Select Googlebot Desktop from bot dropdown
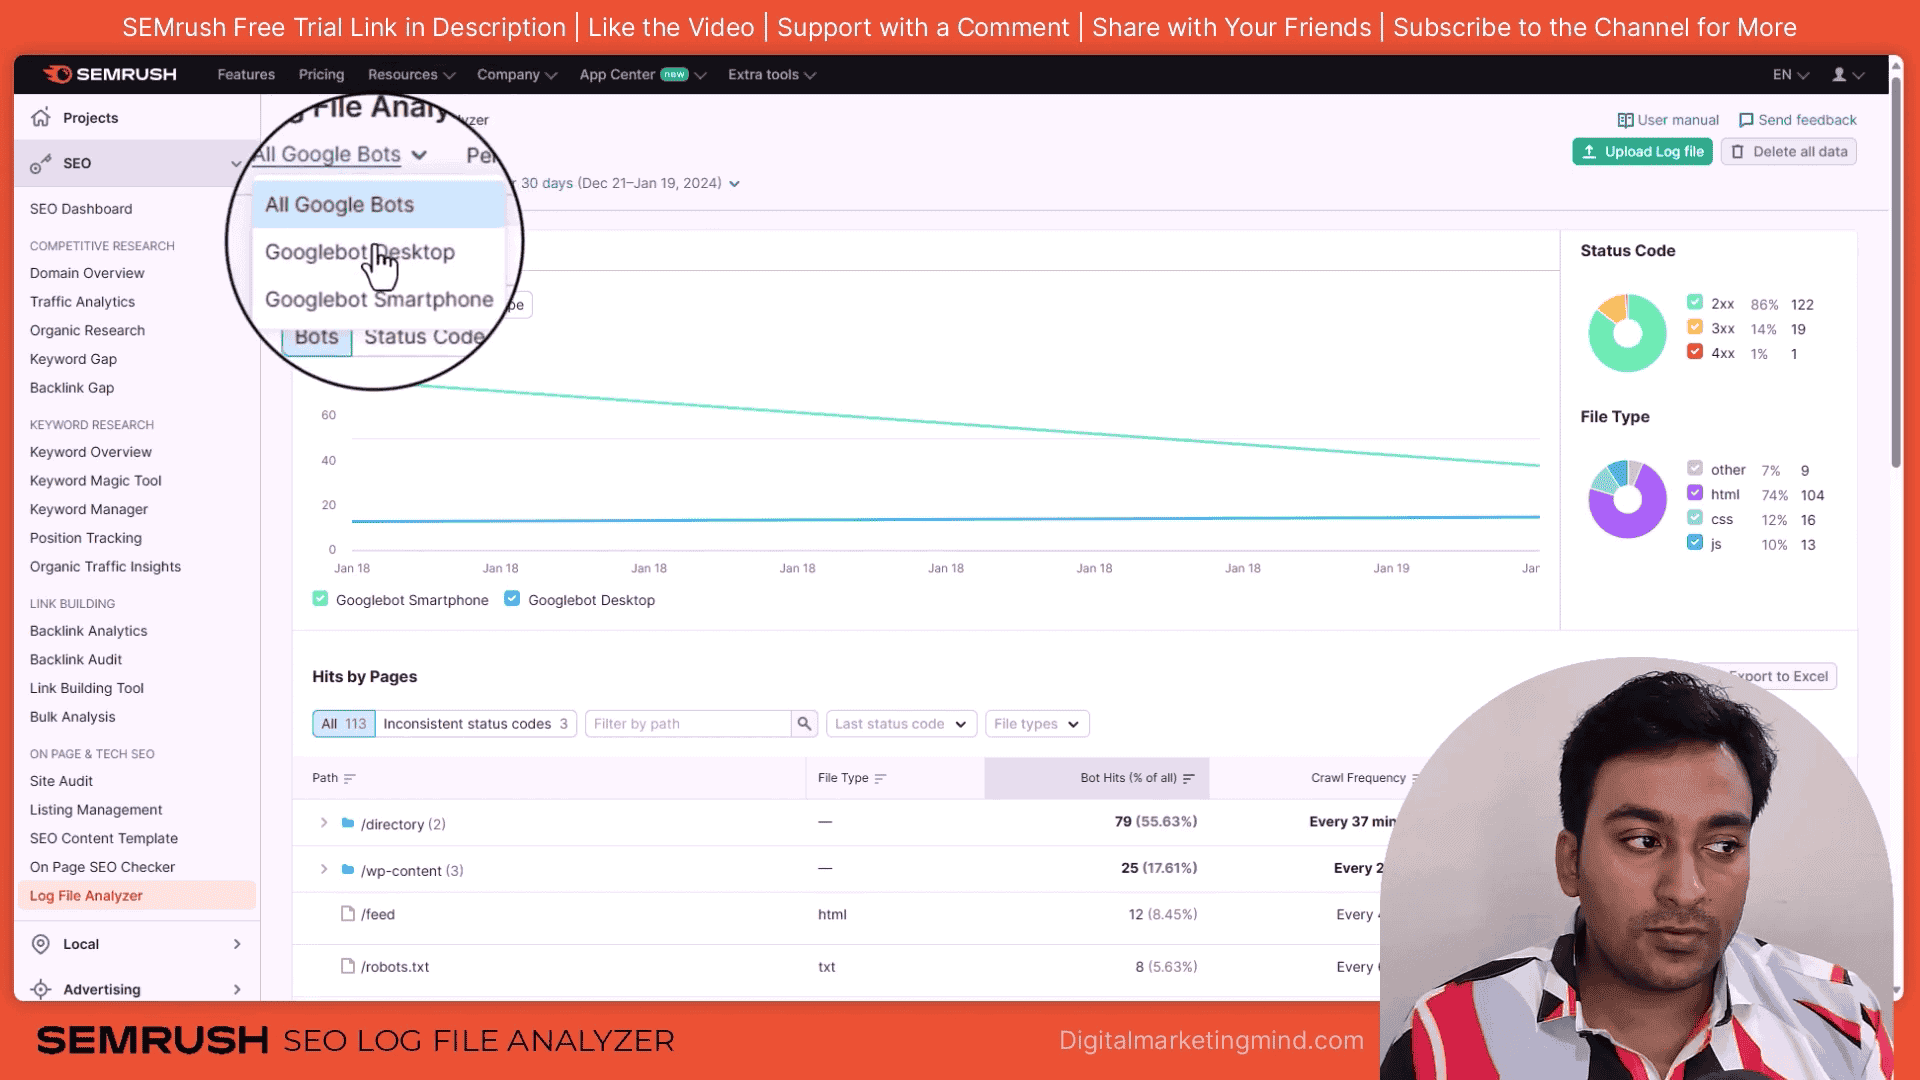The height and width of the screenshot is (1080, 1920). click(x=359, y=252)
